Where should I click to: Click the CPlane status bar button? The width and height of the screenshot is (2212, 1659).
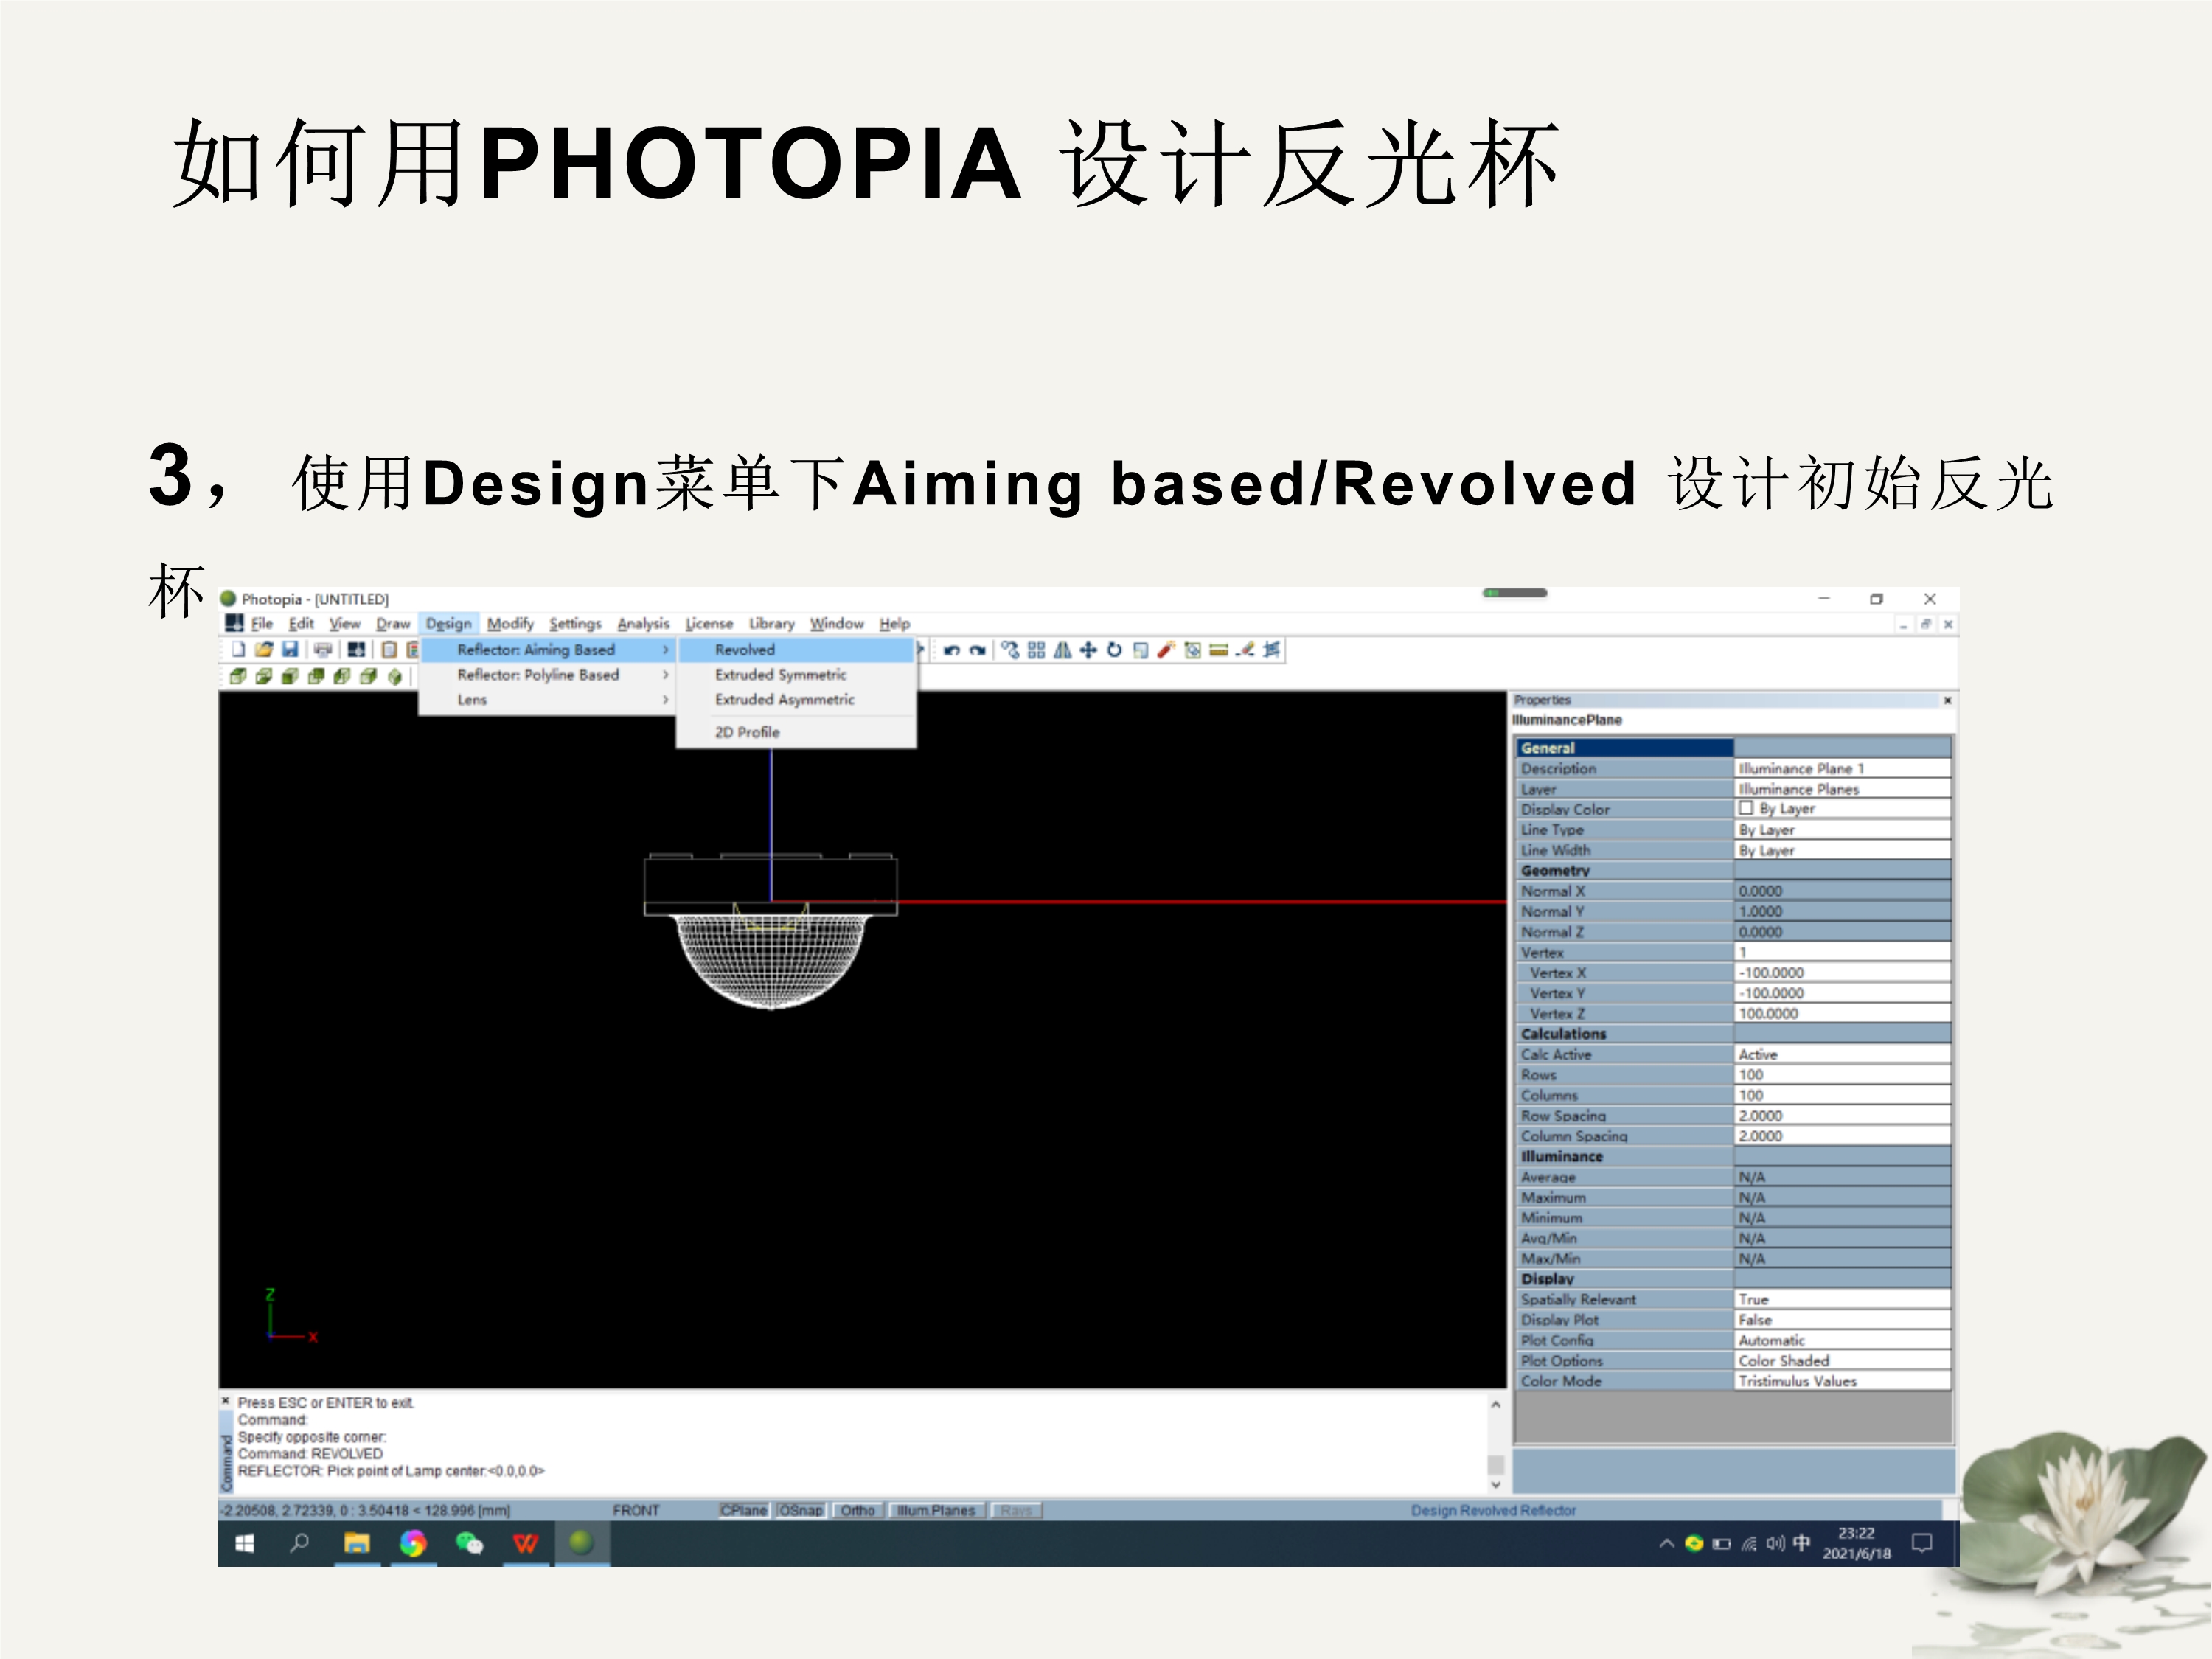tap(743, 1510)
